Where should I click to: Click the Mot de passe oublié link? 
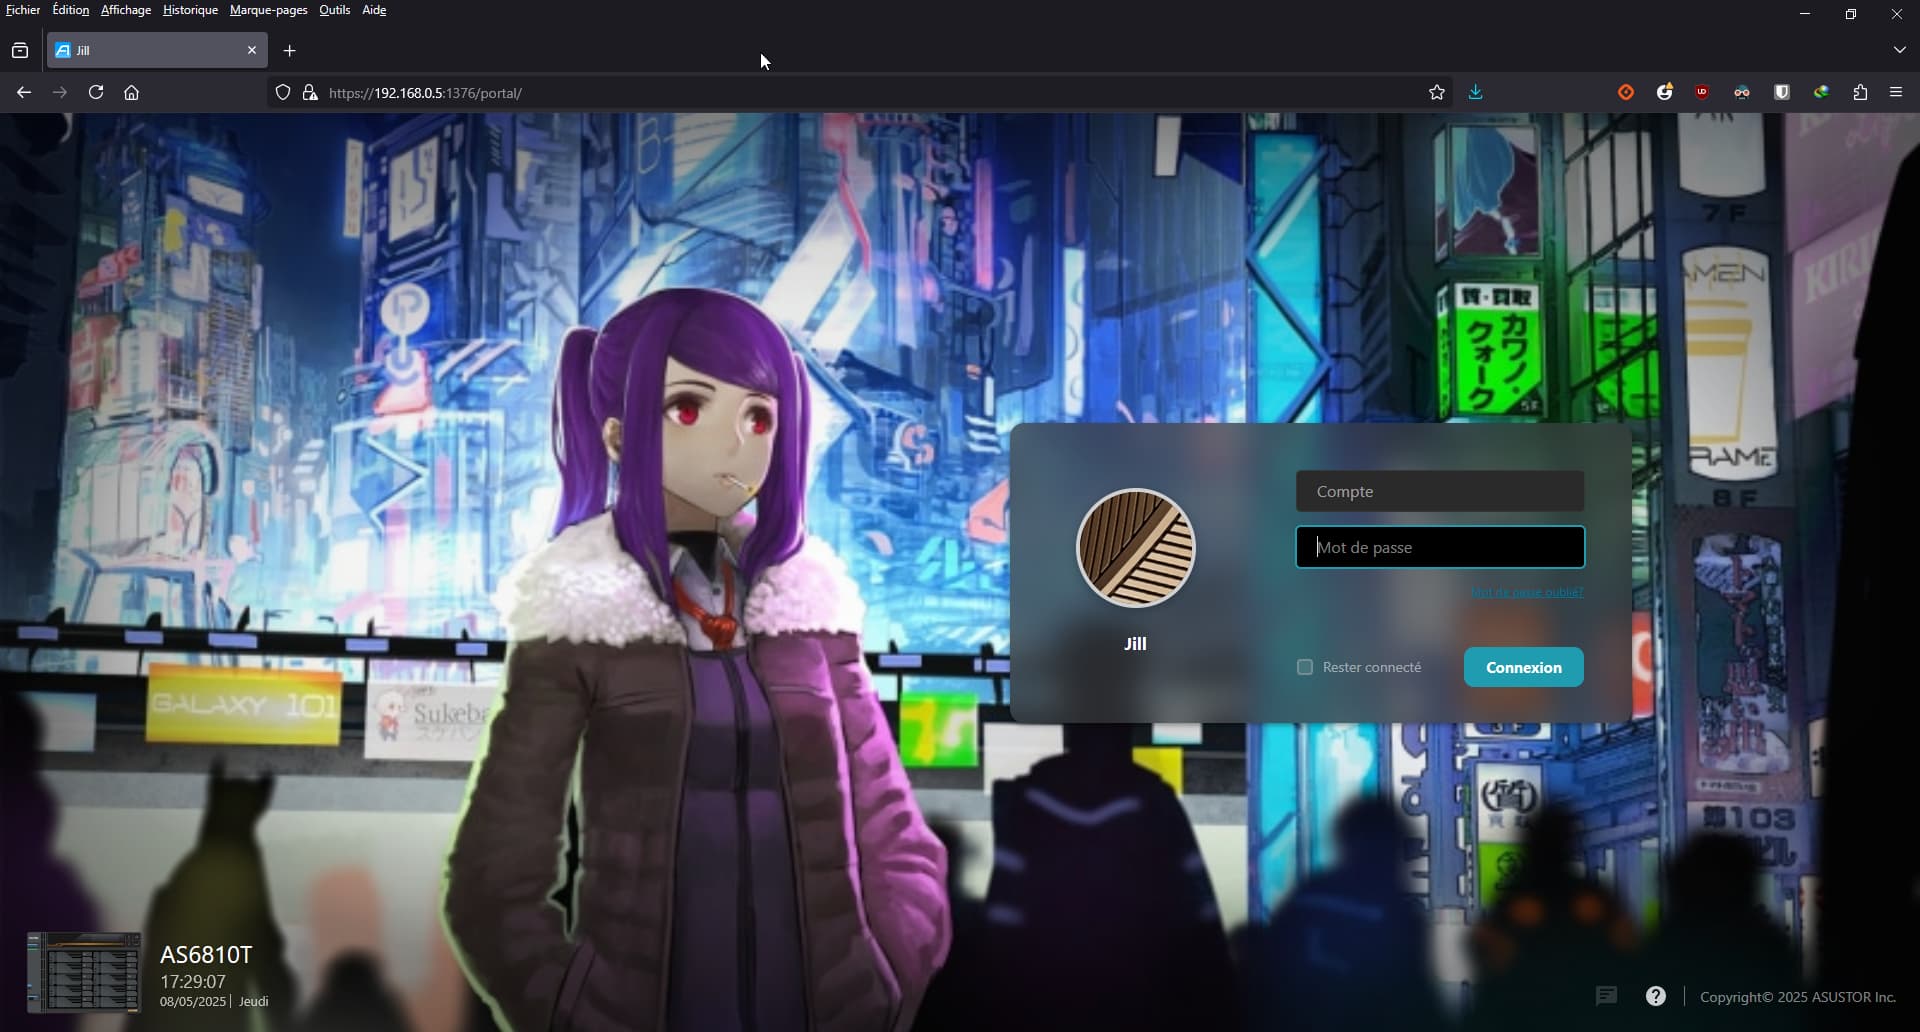[1526, 593]
